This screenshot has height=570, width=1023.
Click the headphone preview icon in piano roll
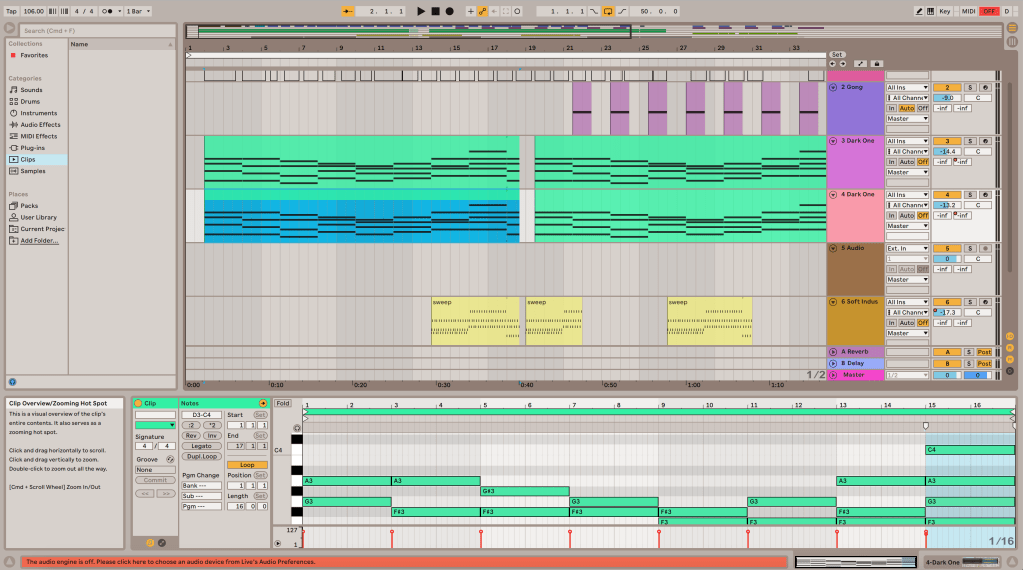tap(297, 427)
